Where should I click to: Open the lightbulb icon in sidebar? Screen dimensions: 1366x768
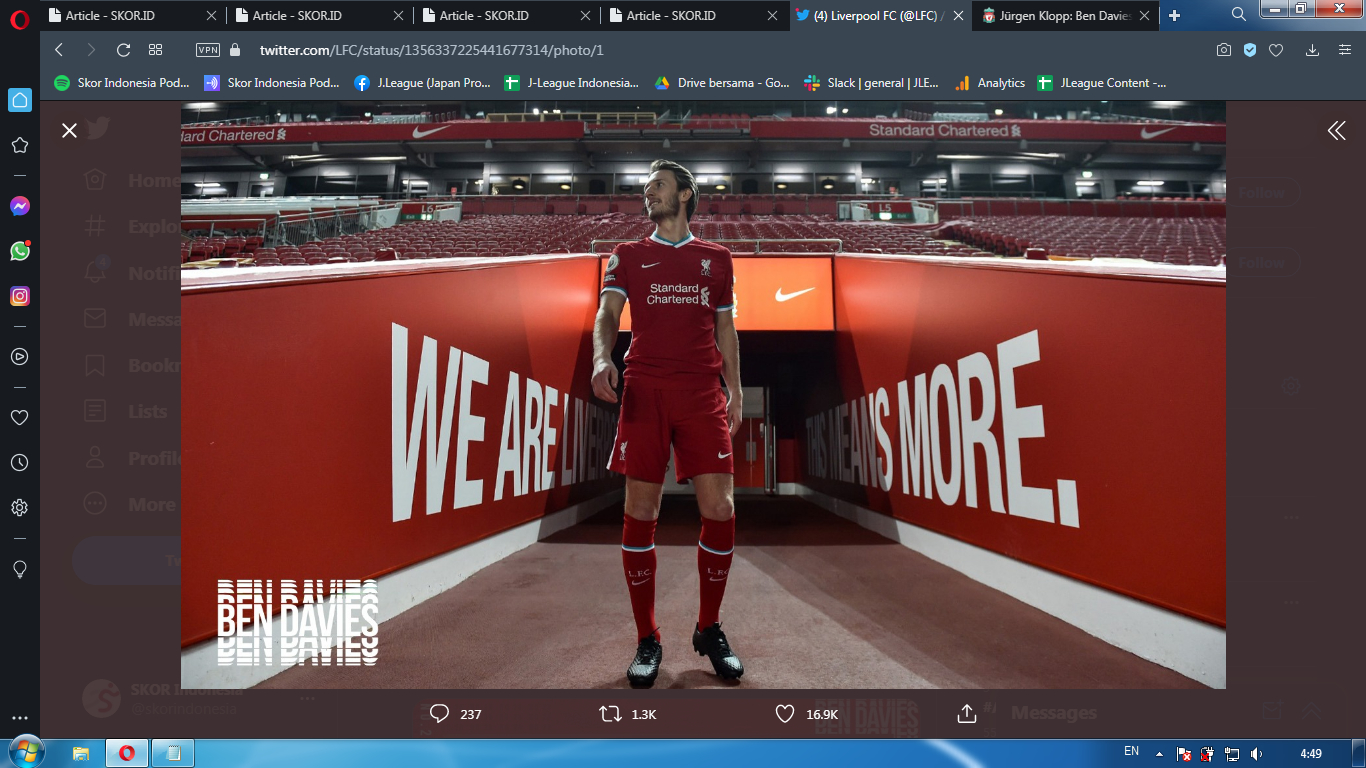click(19, 568)
